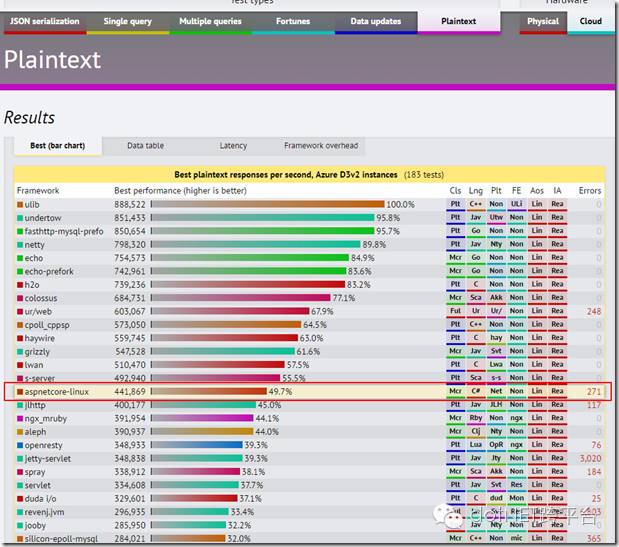The image size is (619, 547).
Task: Select the cpoll_cppsp framework row name
Action: click(x=47, y=325)
